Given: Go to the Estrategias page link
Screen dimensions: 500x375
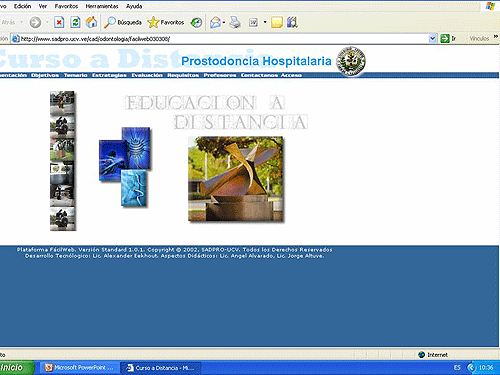Looking at the screenshot, I should point(109,75).
